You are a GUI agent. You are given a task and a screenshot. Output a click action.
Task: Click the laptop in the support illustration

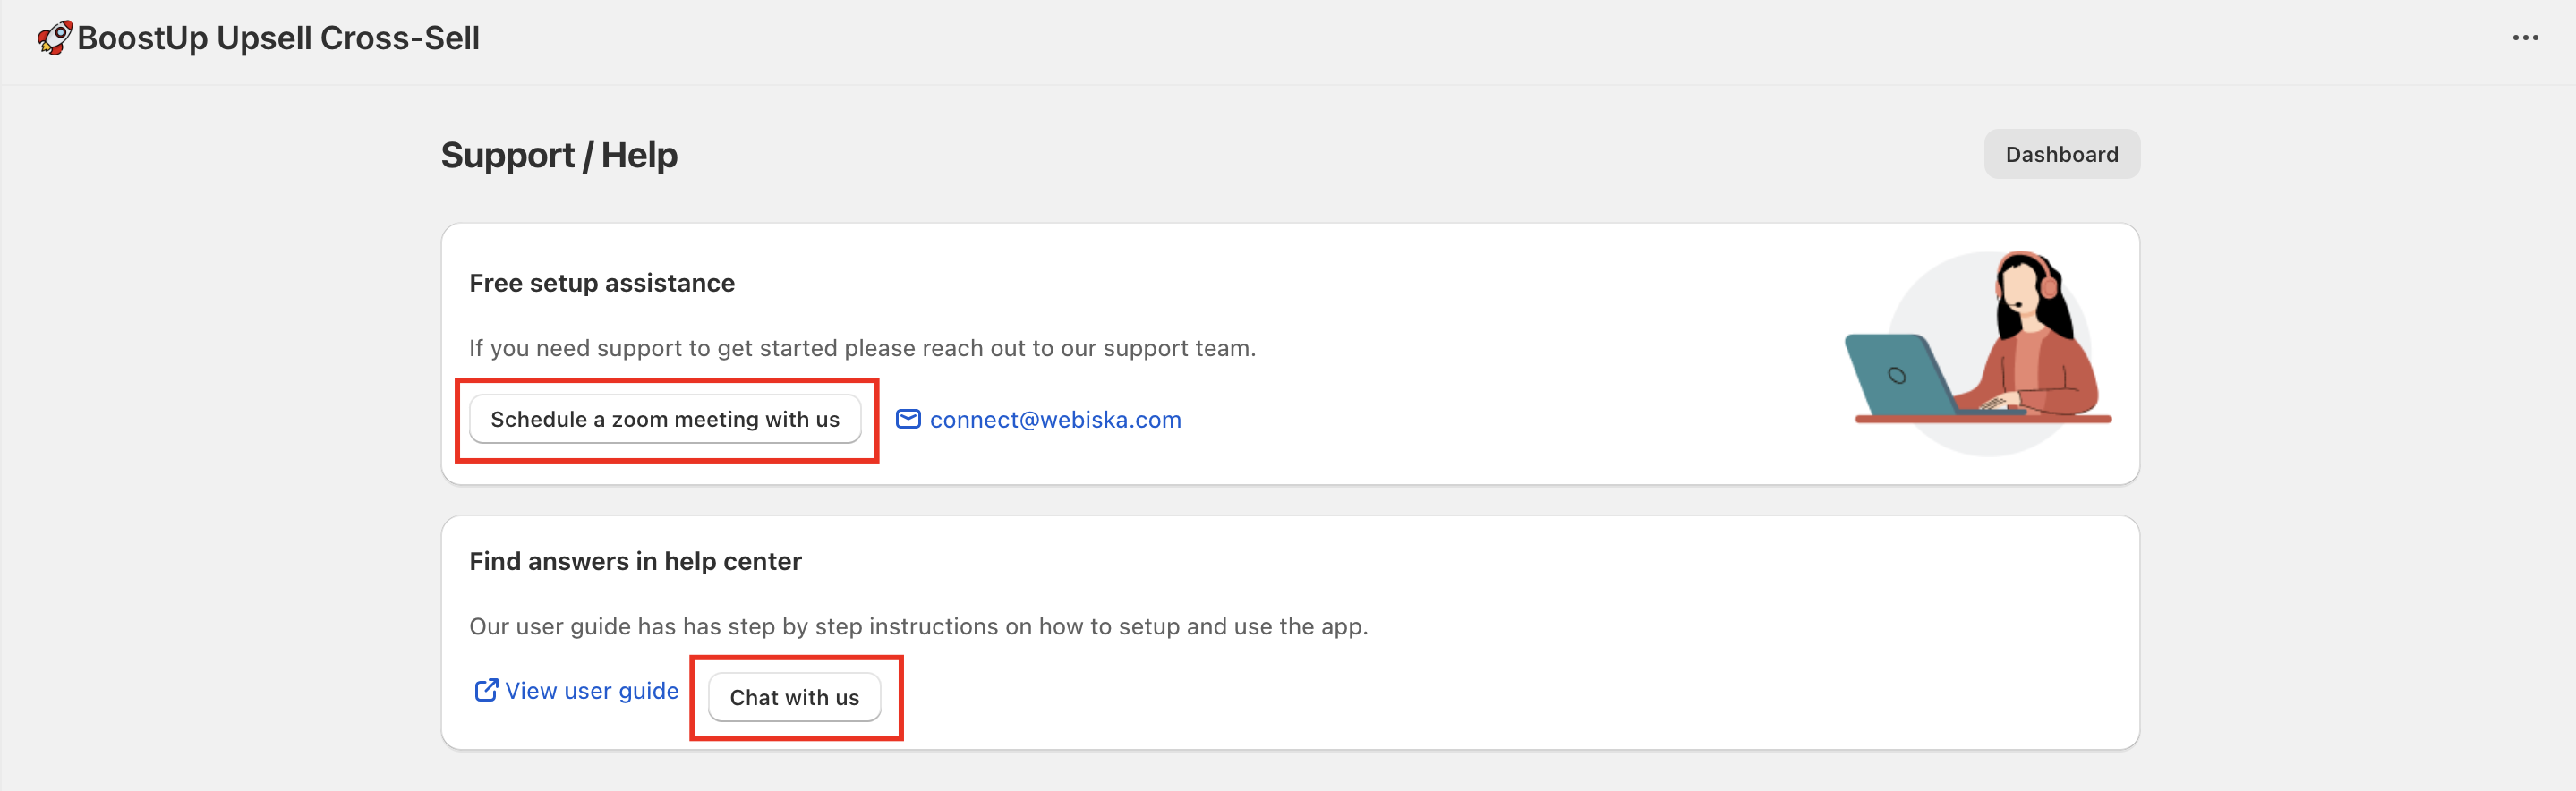click(x=1897, y=375)
